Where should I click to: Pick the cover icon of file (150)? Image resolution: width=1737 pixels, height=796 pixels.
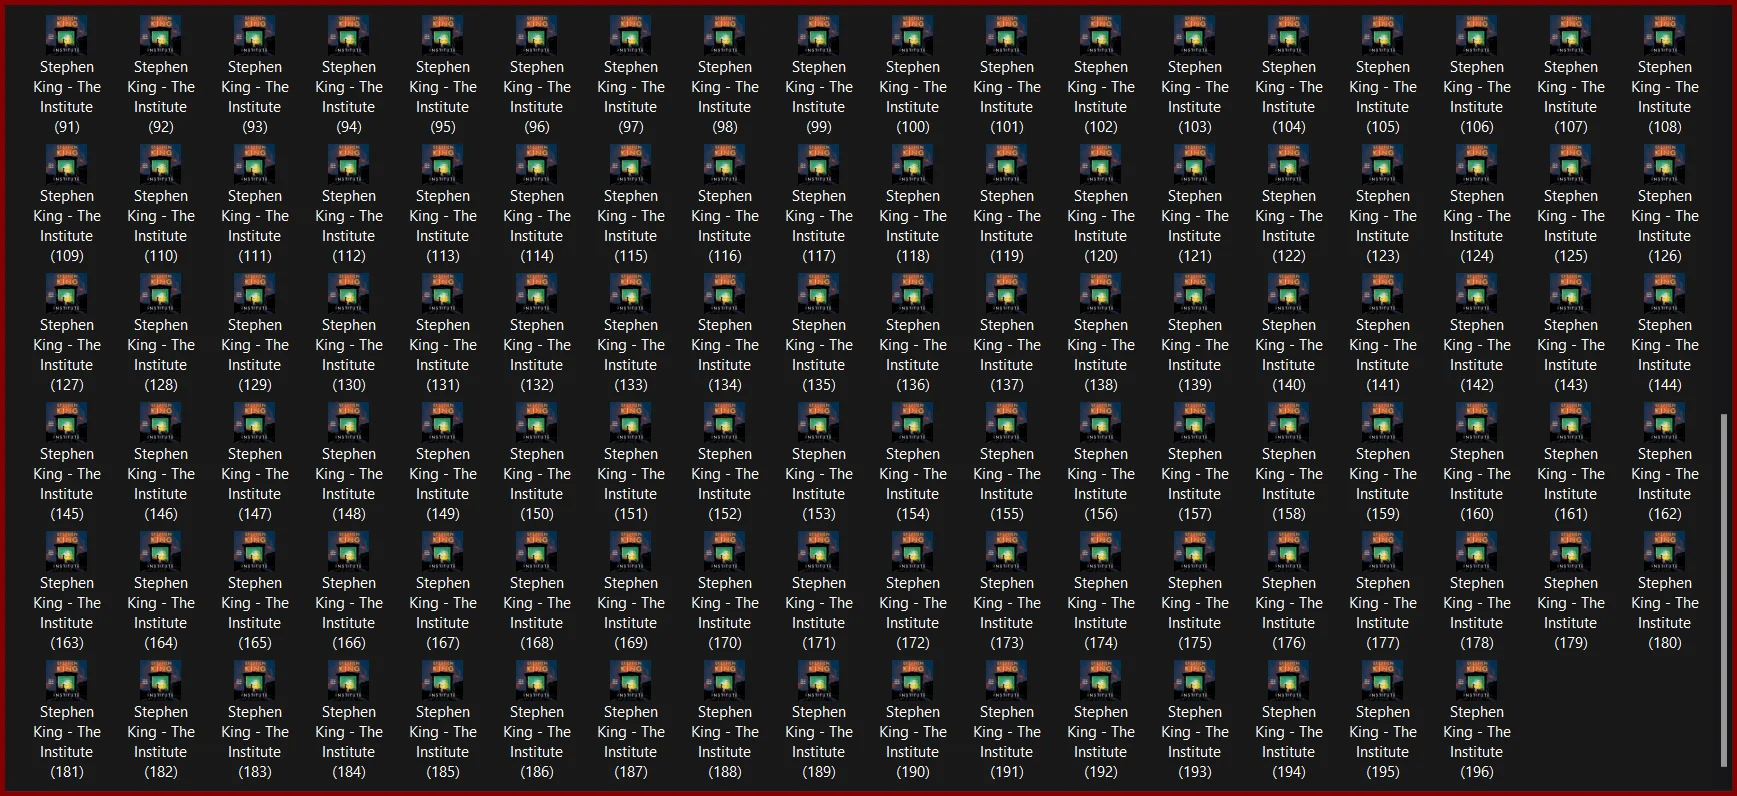537,423
